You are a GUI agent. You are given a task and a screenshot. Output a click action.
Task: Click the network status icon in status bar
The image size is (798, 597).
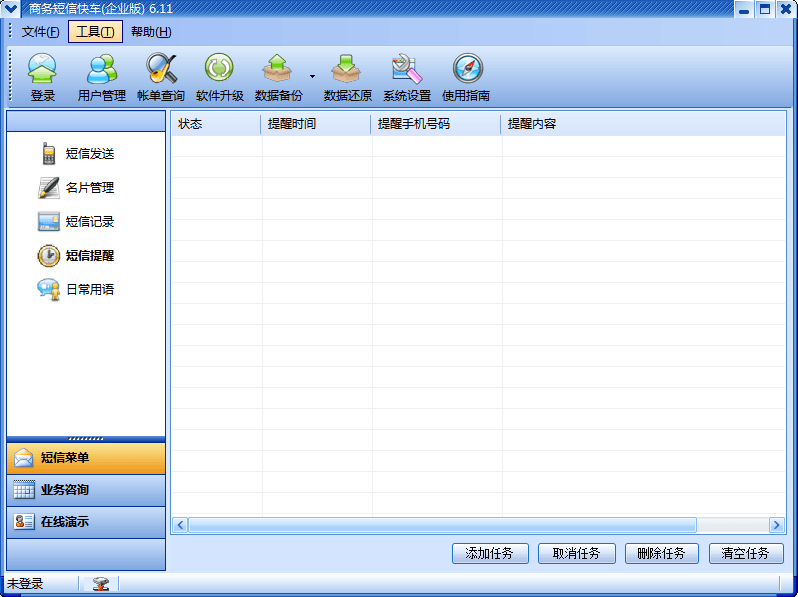[x=100, y=584]
